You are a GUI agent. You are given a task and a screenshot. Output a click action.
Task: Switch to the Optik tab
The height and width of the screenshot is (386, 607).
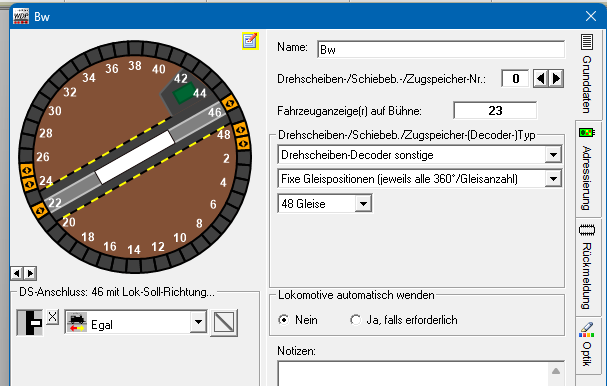(587, 345)
